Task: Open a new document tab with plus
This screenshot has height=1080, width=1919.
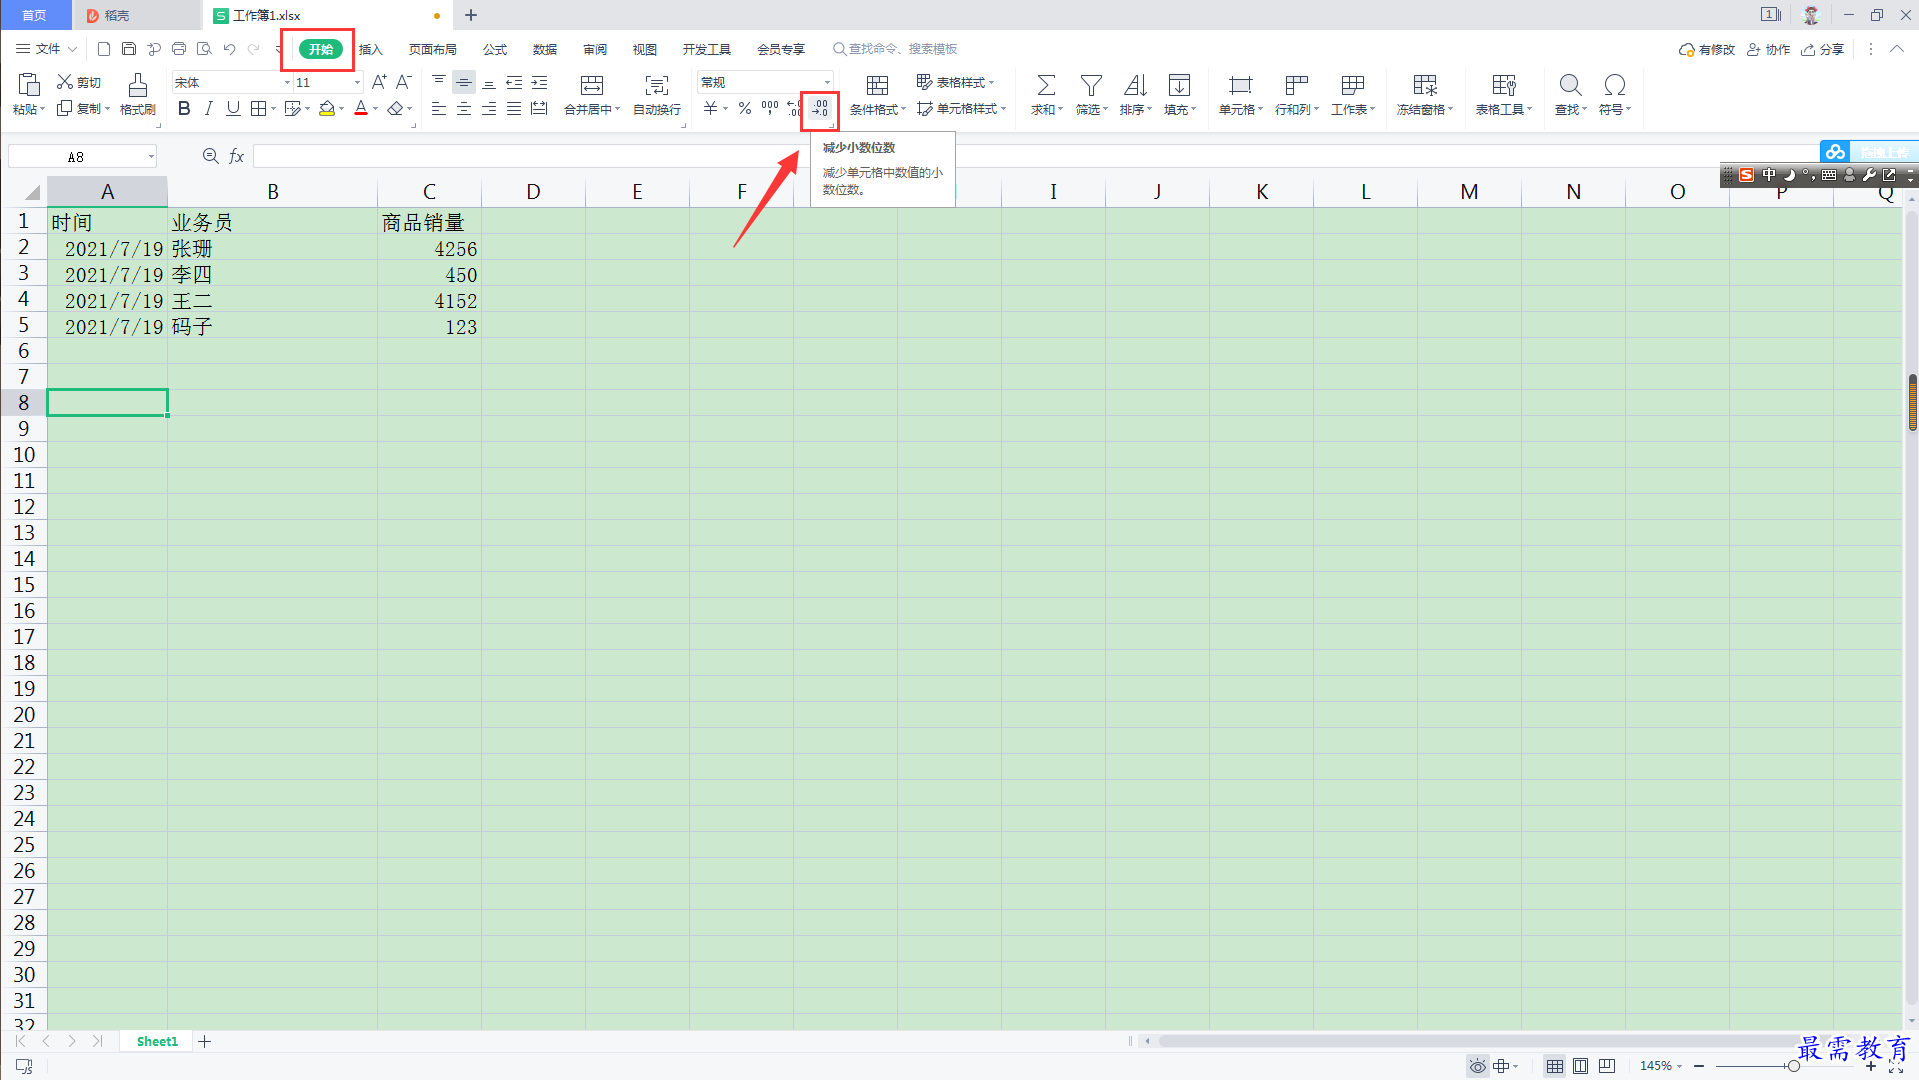Action: (471, 15)
